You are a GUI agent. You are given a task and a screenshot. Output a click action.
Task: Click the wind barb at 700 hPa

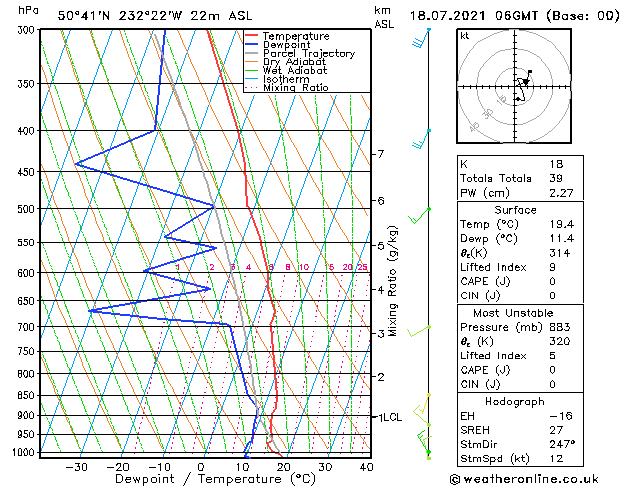(x=419, y=331)
